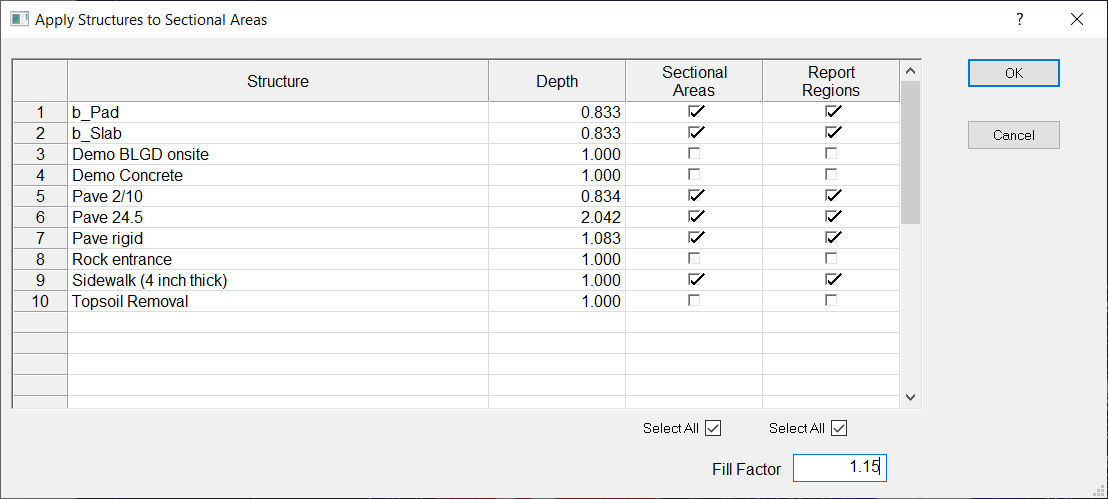This screenshot has height=499, width=1108.
Task: Click the vertical scrollbar thumb
Action: pyautogui.click(x=910, y=153)
